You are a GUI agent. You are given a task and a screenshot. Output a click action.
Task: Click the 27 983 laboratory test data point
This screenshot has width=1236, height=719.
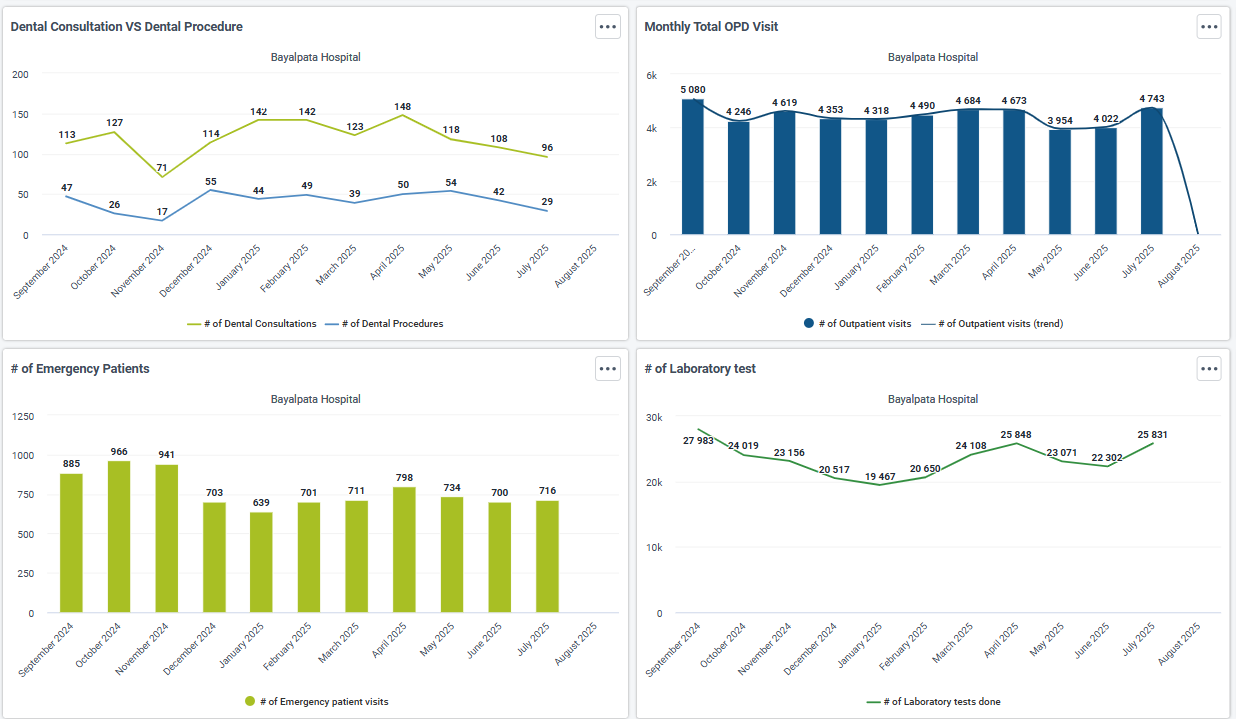pos(699,429)
